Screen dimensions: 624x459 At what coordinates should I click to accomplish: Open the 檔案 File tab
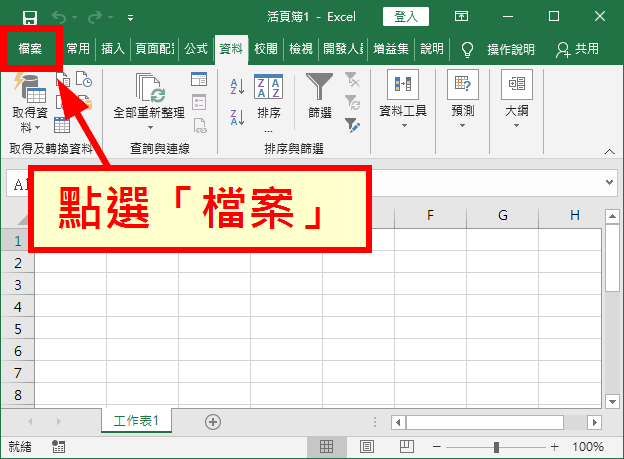(30, 49)
